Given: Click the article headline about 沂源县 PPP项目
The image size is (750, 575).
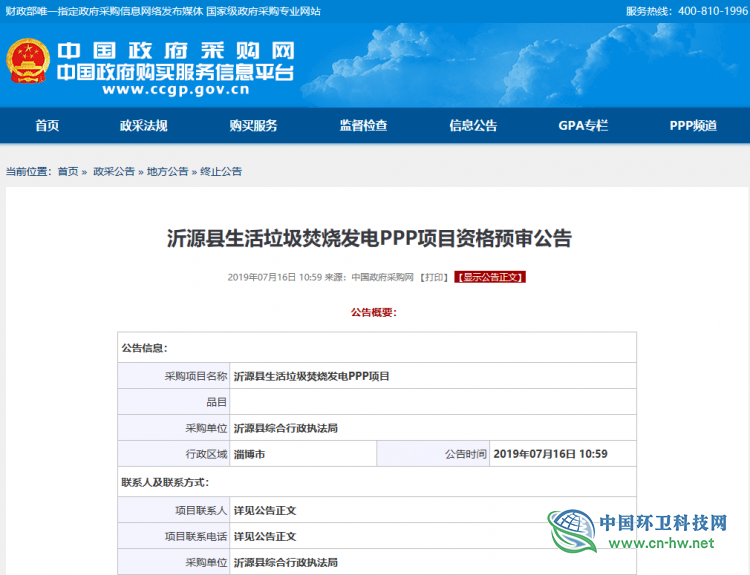Looking at the screenshot, I should [369, 238].
